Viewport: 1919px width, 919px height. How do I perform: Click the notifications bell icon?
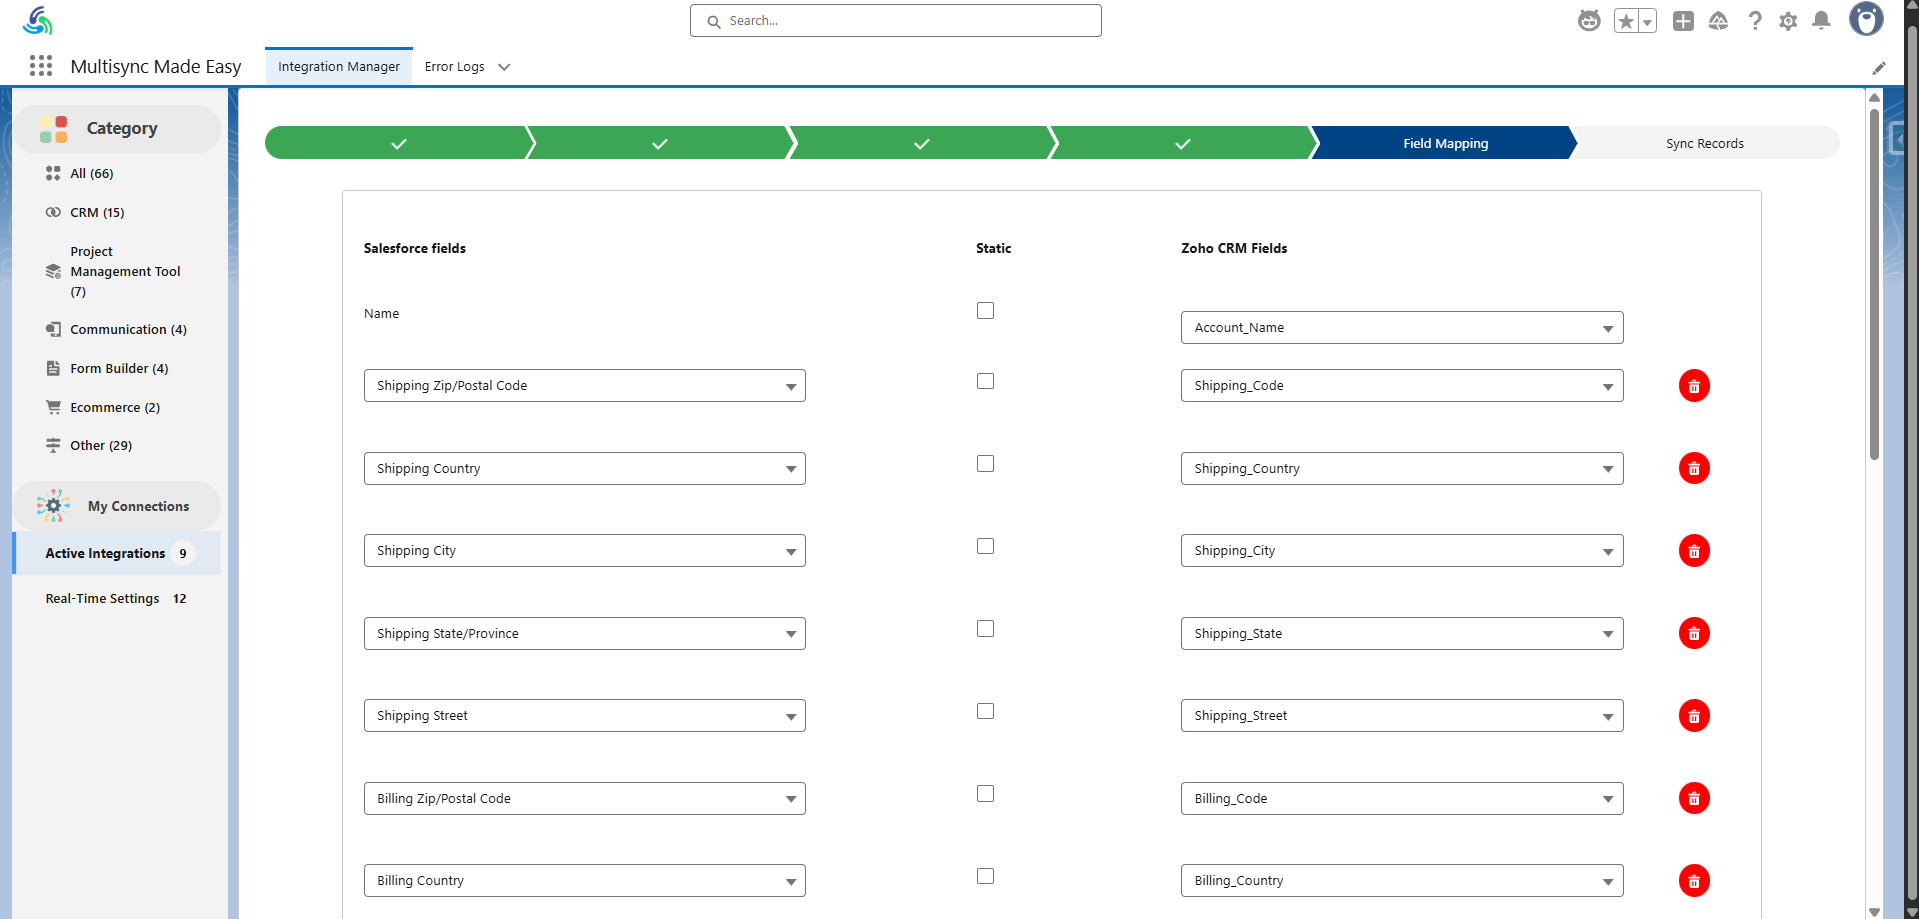[1821, 21]
